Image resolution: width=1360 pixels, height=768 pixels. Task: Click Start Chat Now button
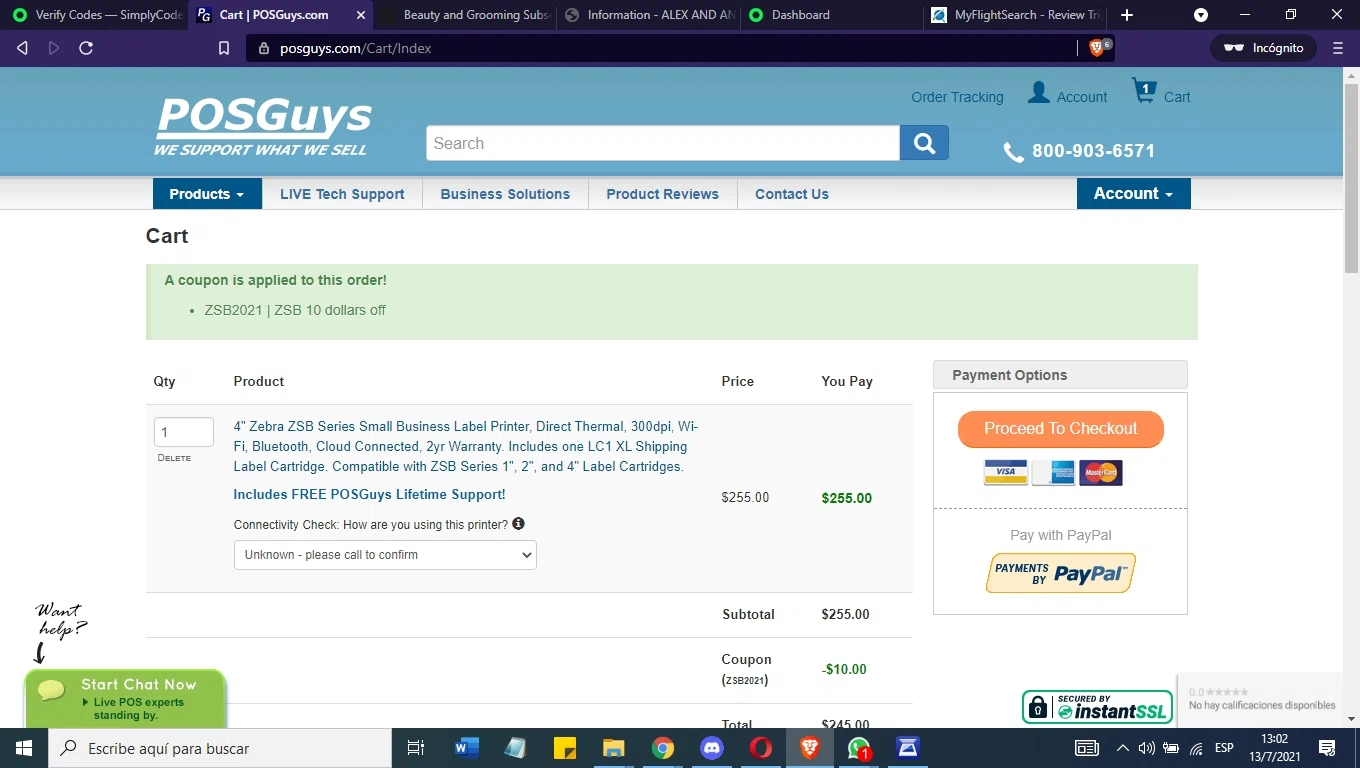(x=125, y=700)
